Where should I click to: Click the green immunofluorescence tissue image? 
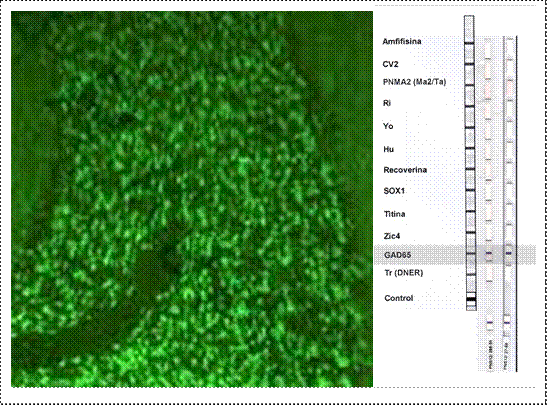point(192,199)
